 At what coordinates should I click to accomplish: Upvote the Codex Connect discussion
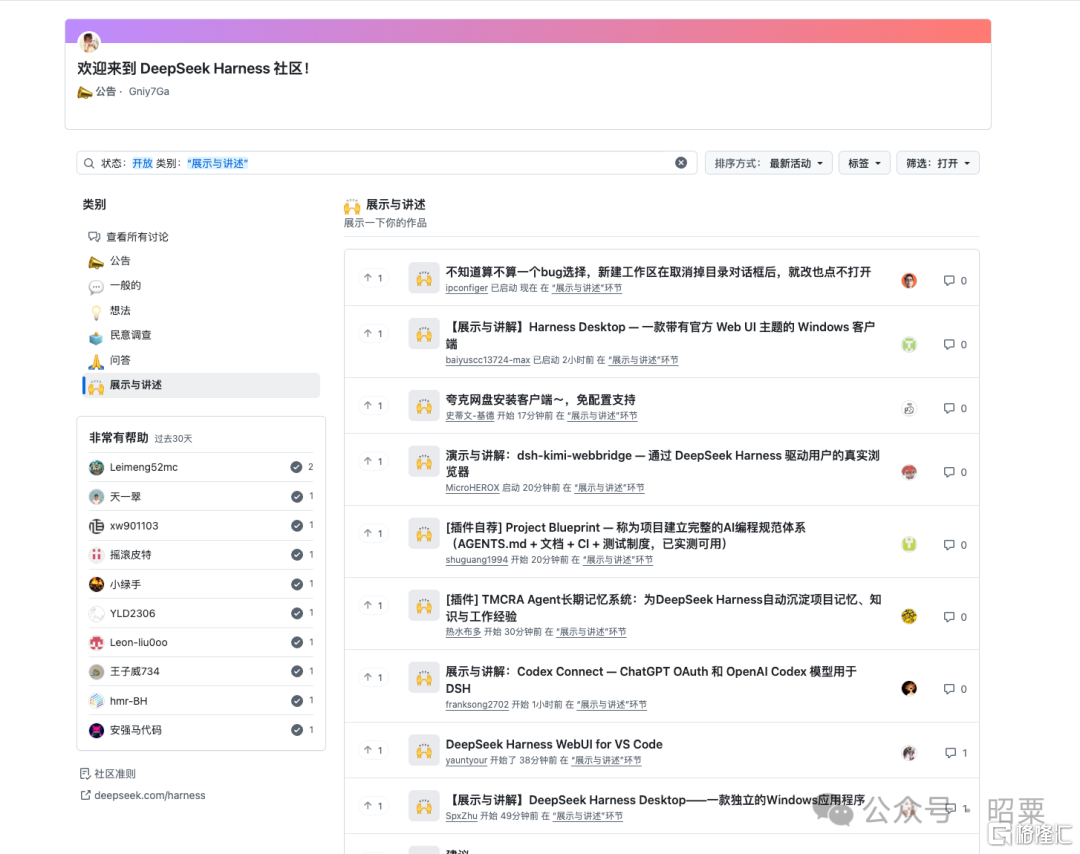coord(374,678)
